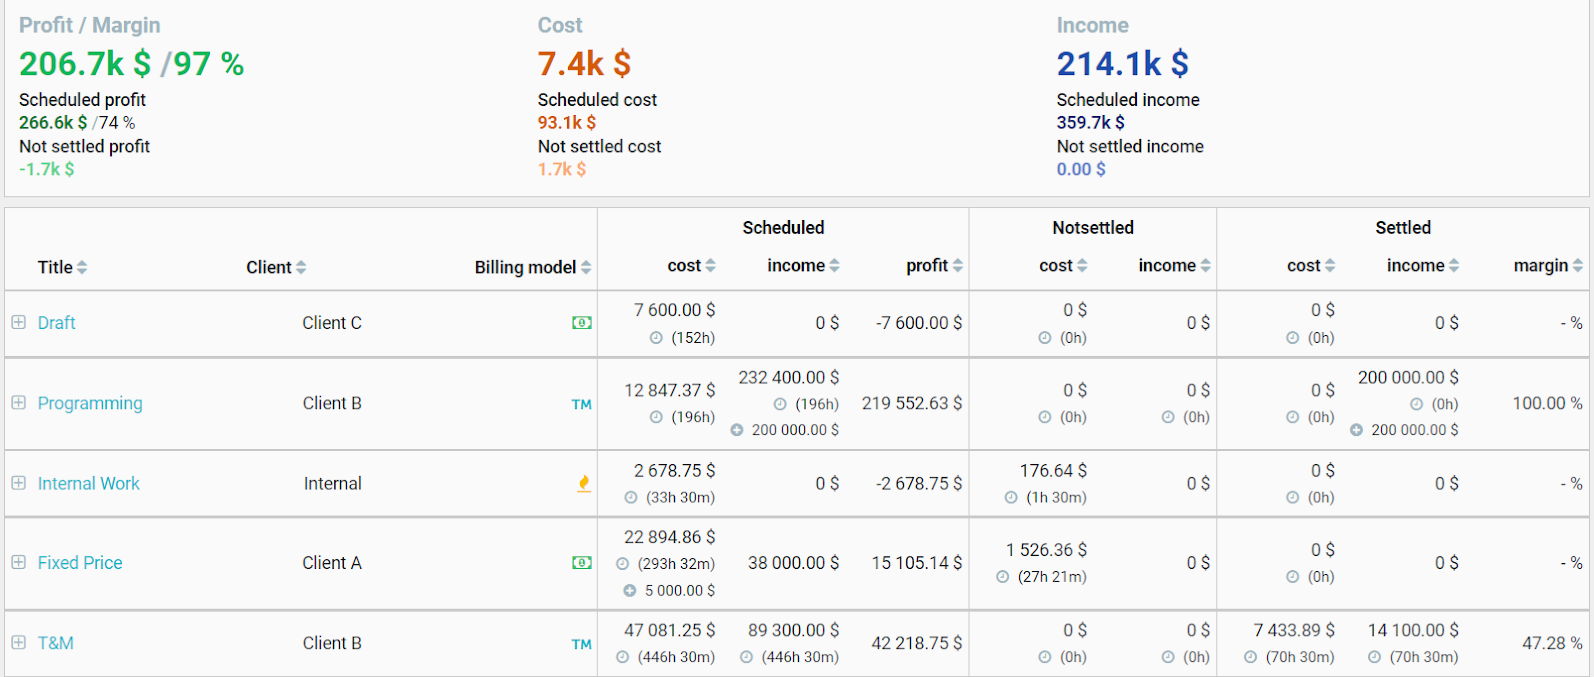
Task: Click T&M settled margin 47.28 %
Action: [x=1552, y=643]
